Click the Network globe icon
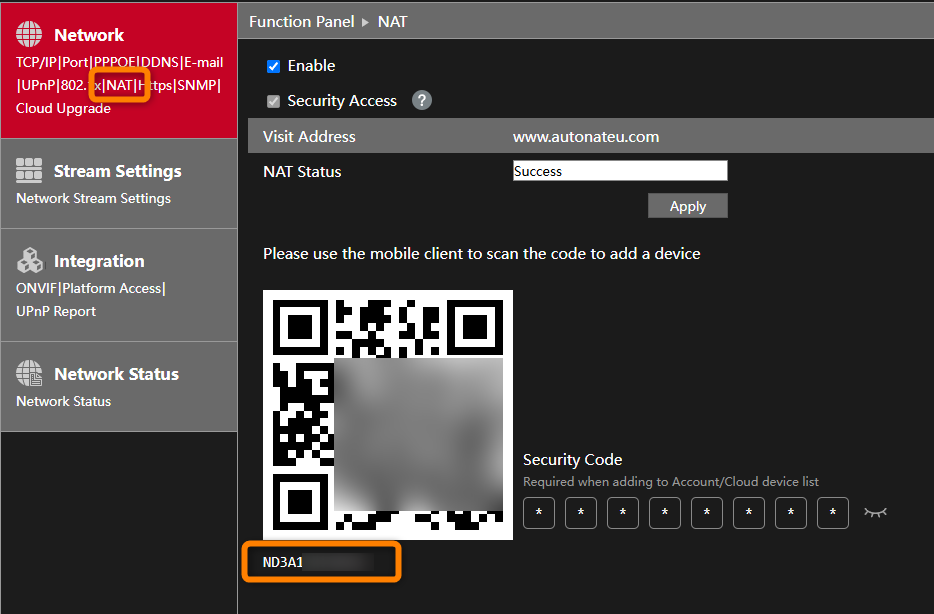The width and height of the screenshot is (934, 614). click(x=29, y=34)
